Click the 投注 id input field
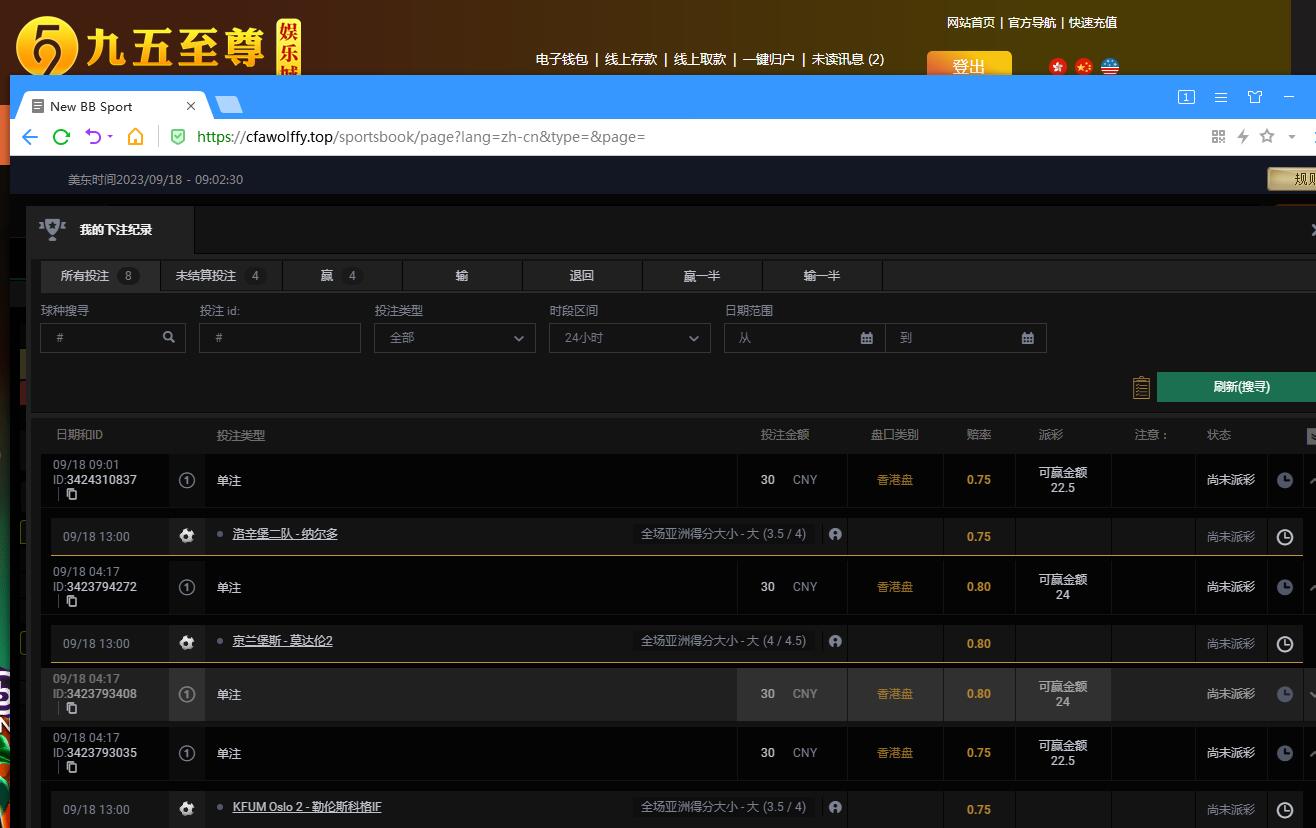This screenshot has height=828, width=1316. (279, 338)
